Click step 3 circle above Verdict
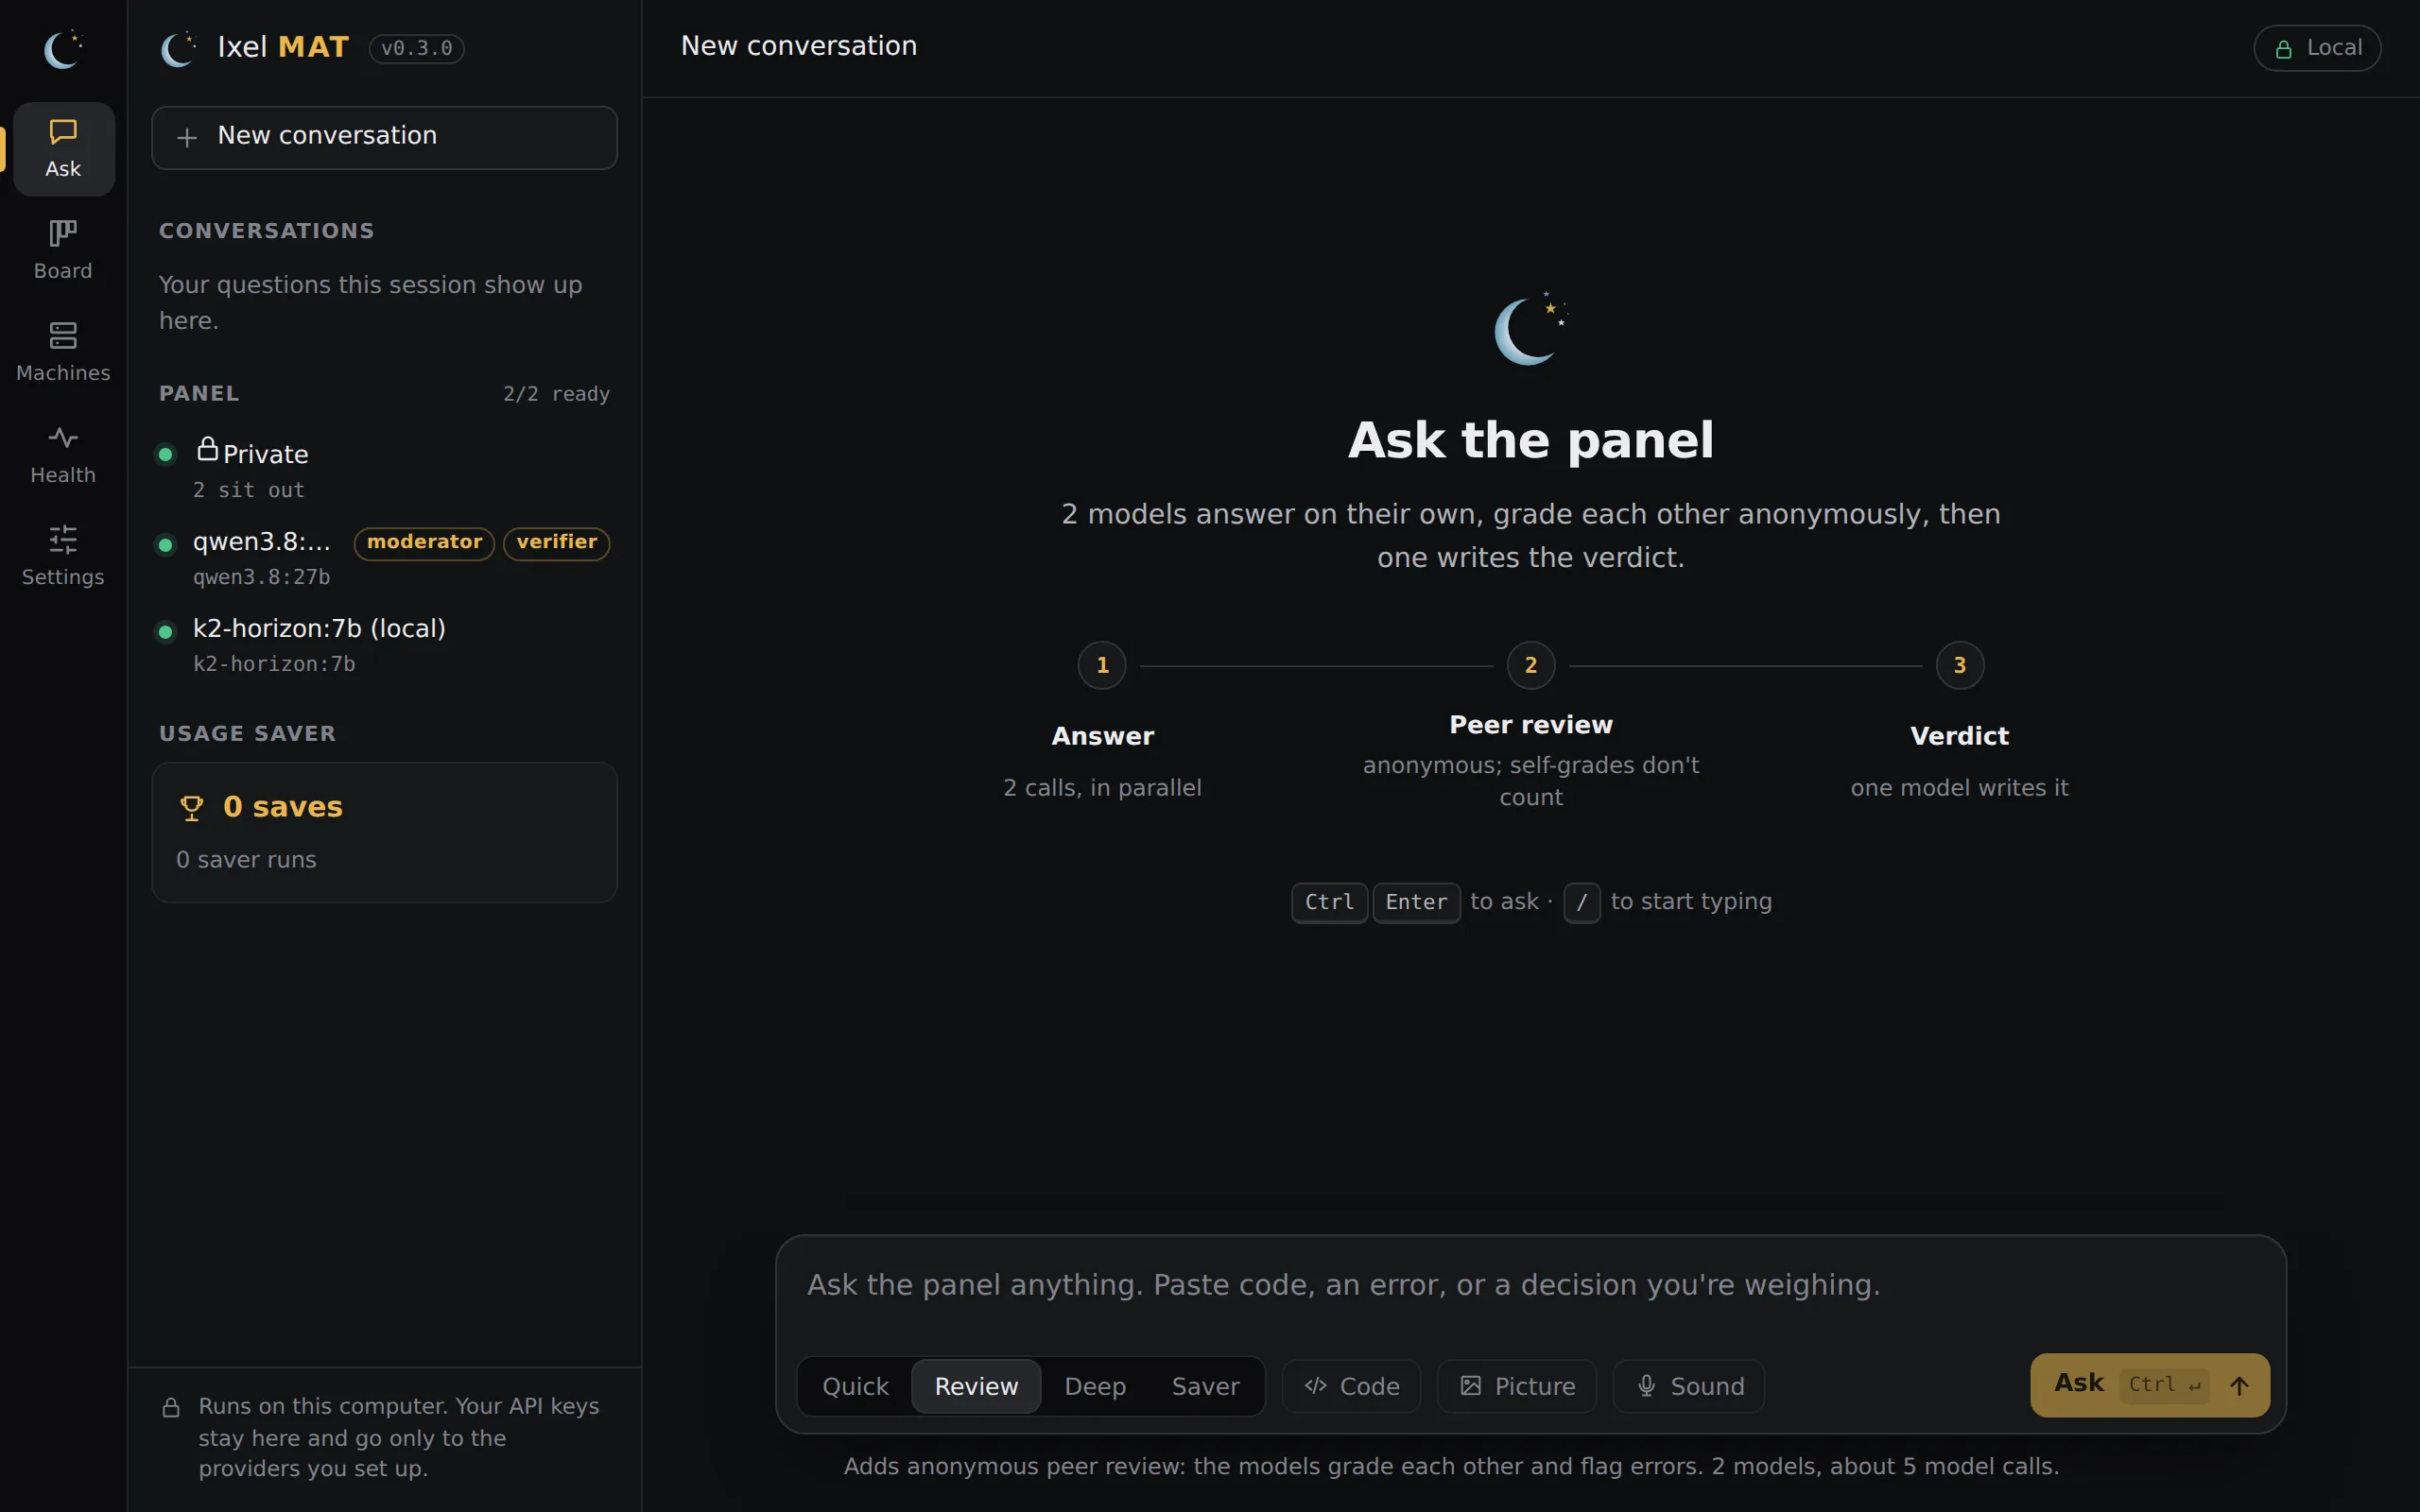Image resolution: width=2420 pixels, height=1512 pixels. (x=1960, y=665)
